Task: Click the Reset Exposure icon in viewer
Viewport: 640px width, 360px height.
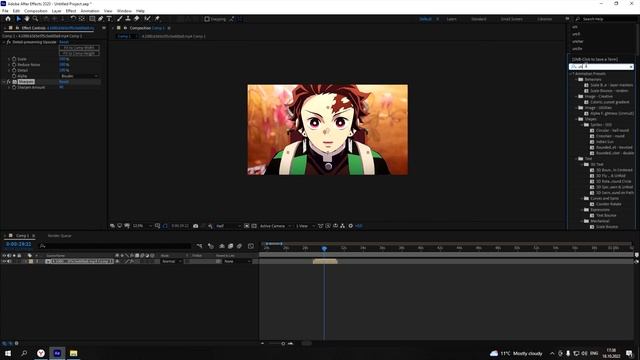Action: tap(351, 226)
